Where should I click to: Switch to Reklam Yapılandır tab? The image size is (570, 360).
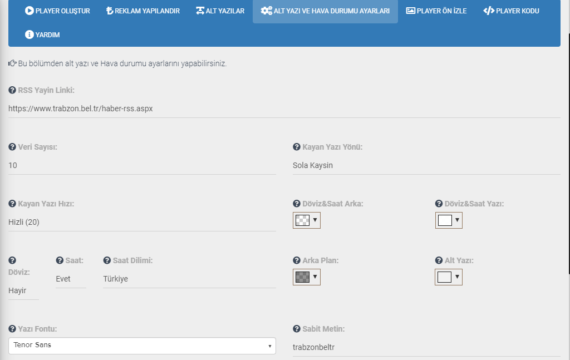click(143, 11)
